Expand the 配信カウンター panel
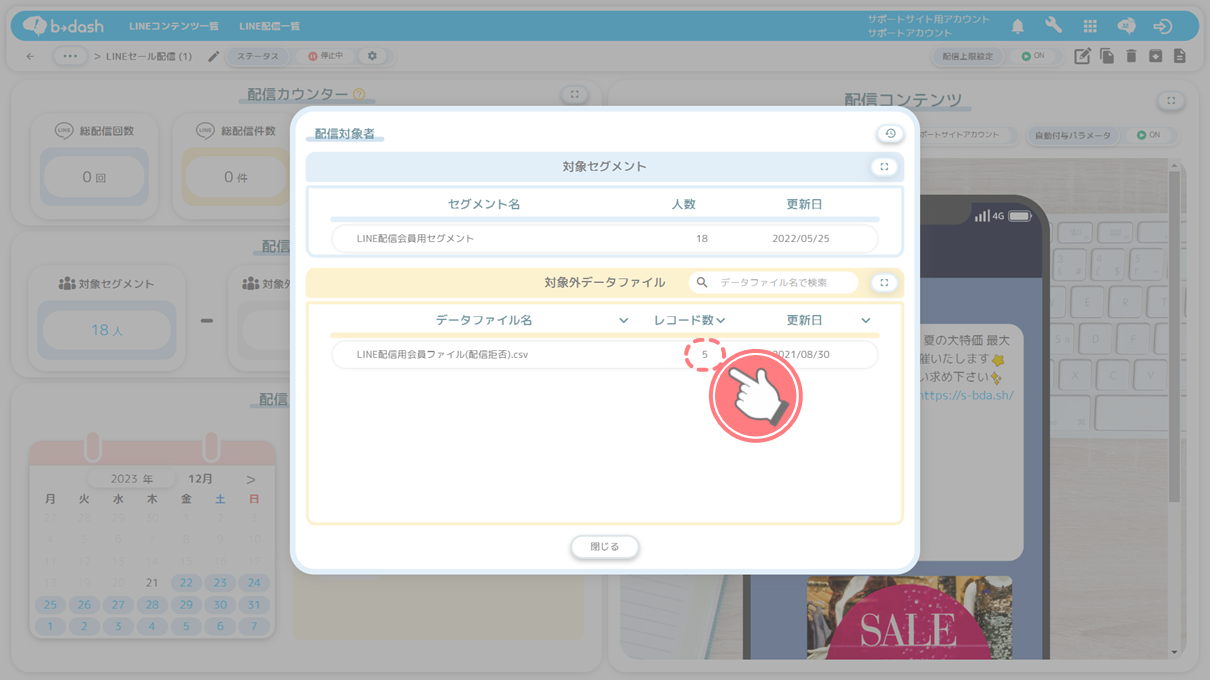Viewport: 1210px width, 680px height. point(574,94)
